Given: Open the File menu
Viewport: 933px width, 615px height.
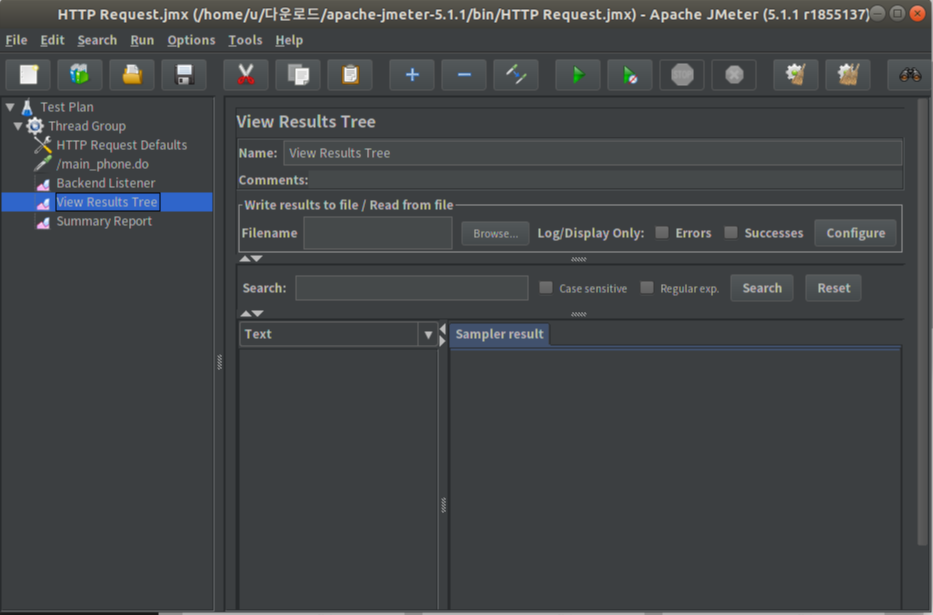Looking at the screenshot, I should 16,40.
